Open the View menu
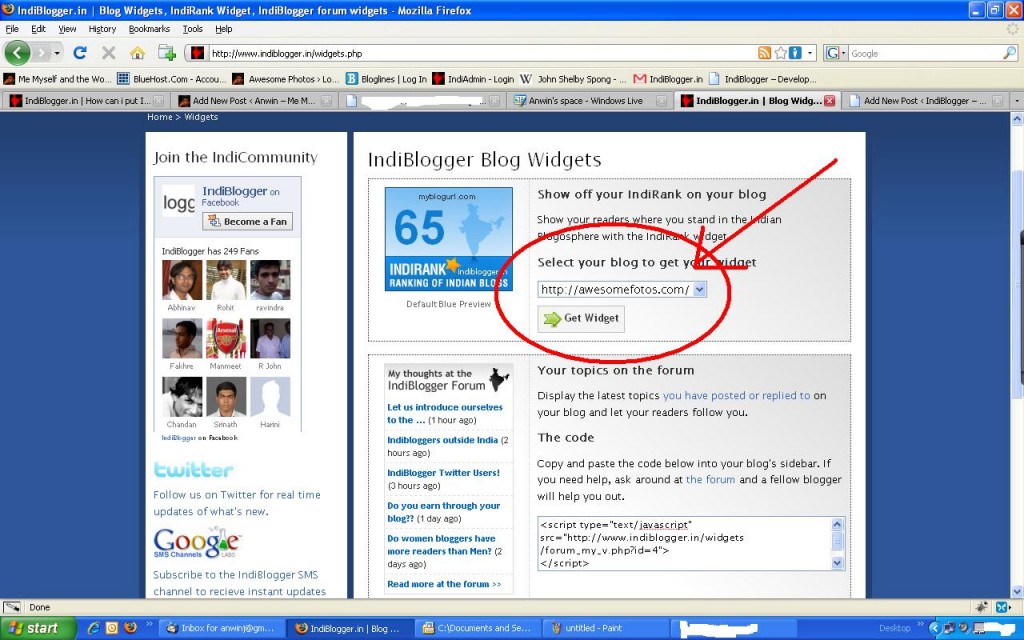Screen dimensions: 1024x640 click(x=67, y=29)
